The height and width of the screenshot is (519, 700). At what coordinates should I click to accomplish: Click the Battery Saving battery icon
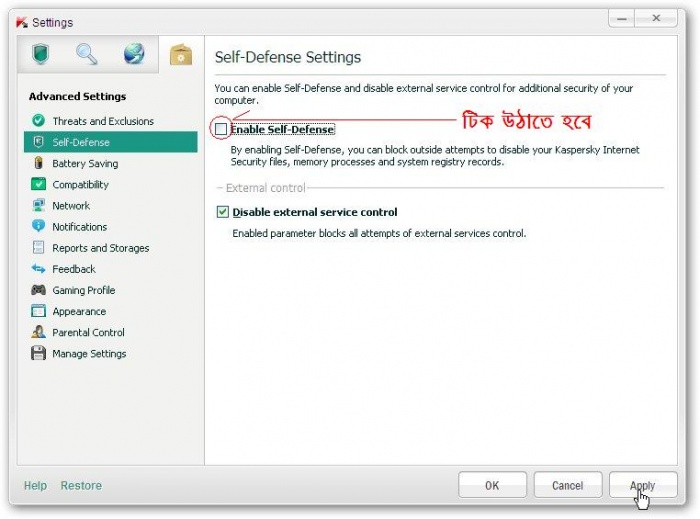(x=38, y=163)
